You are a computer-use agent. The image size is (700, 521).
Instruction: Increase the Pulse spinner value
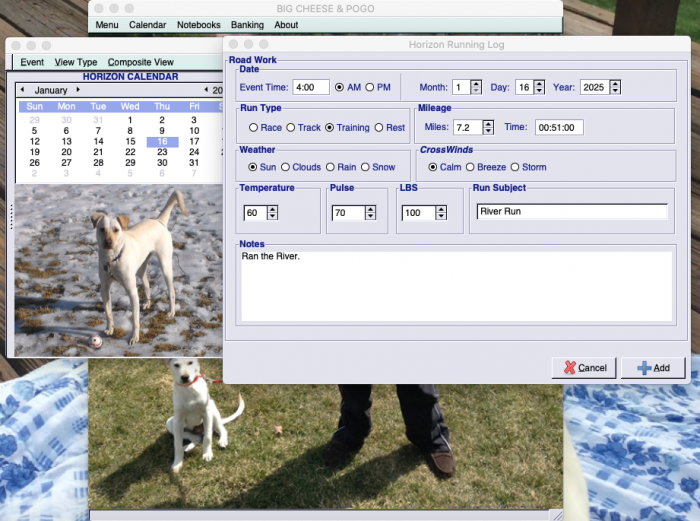click(370, 208)
